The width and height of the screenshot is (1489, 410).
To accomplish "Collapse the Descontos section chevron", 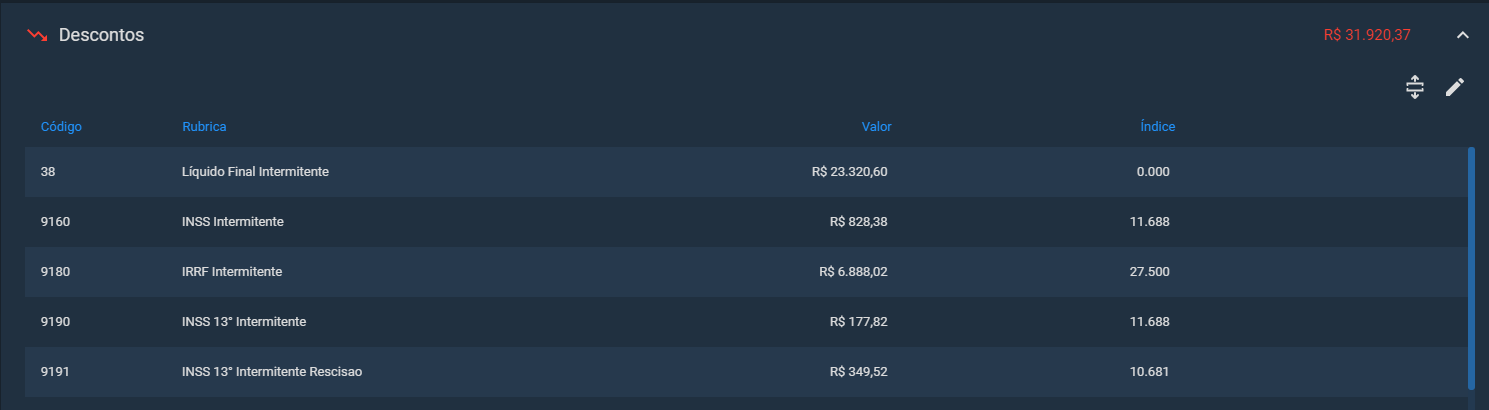I will 1462,35.
